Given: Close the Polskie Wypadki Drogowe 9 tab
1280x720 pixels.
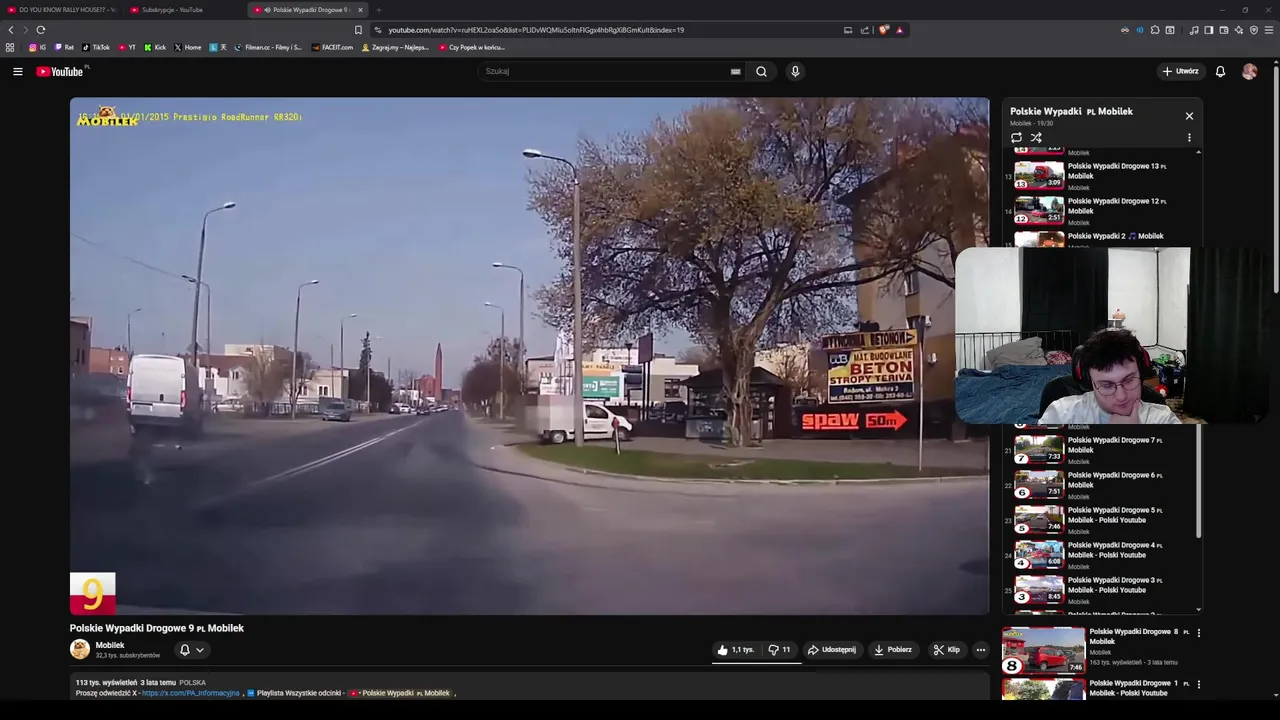Looking at the screenshot, I should tap(360, 10).
